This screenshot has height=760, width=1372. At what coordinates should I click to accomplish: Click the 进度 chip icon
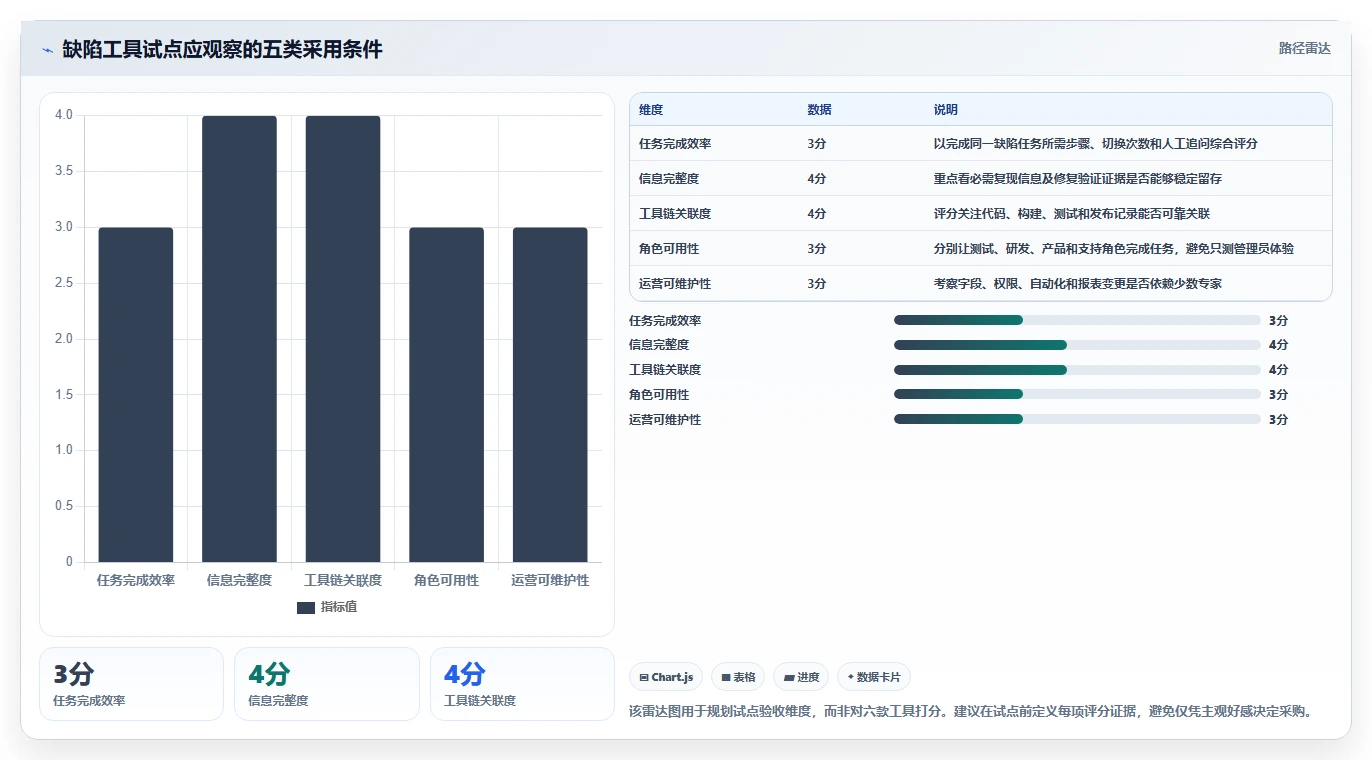[789, 678]
